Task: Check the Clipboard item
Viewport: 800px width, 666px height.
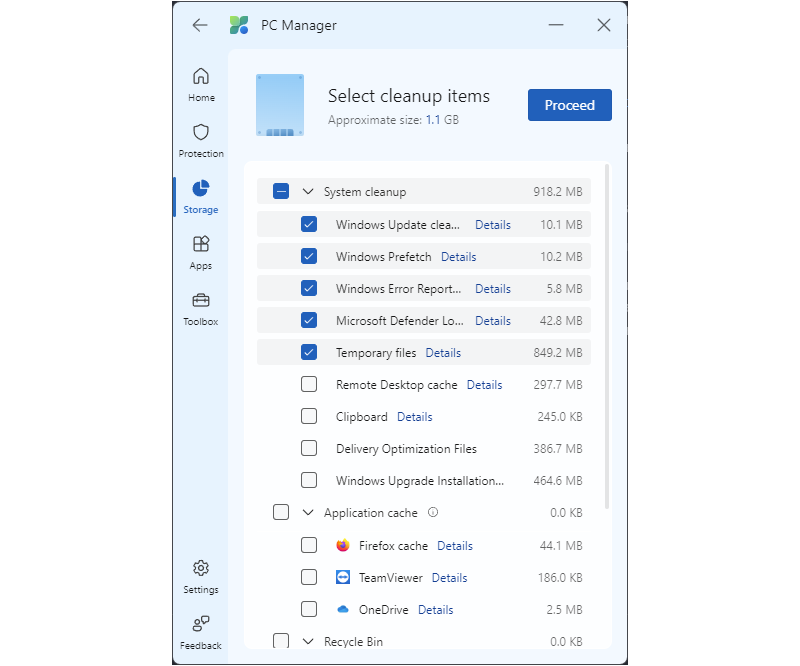Action: 309,416
